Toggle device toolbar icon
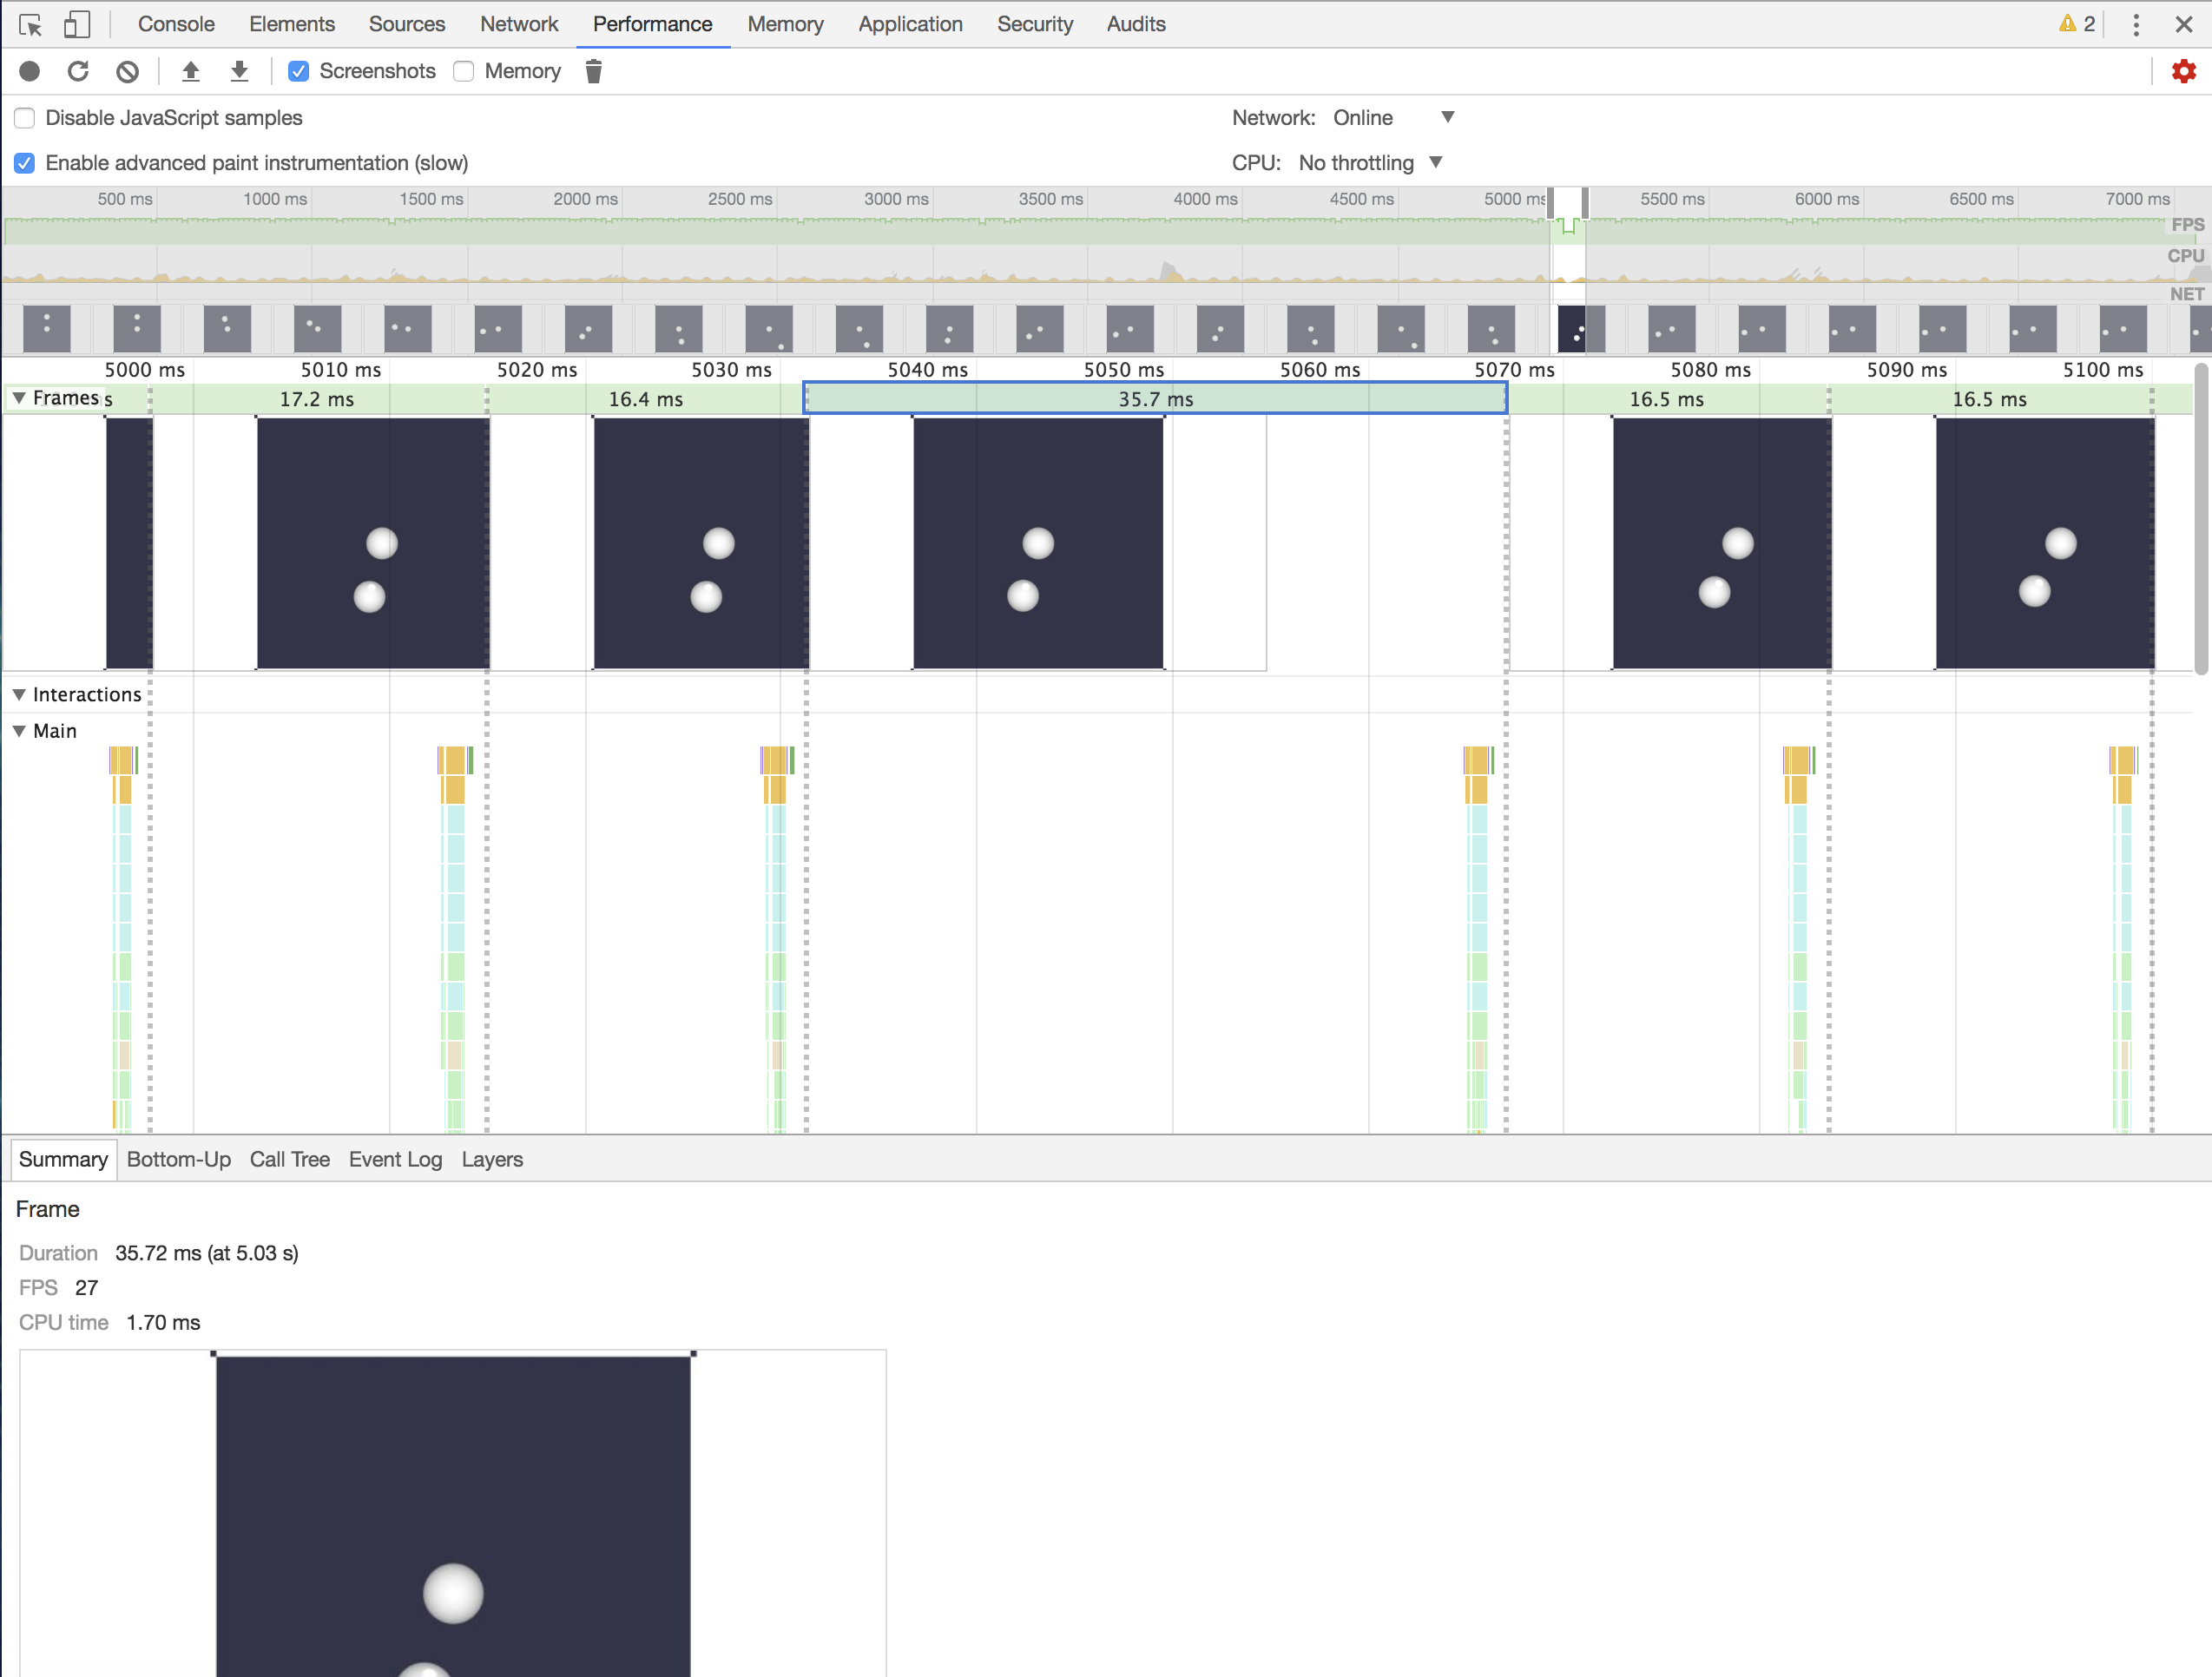This screenshot has width=2212, height=1677. tap(77, 24)
